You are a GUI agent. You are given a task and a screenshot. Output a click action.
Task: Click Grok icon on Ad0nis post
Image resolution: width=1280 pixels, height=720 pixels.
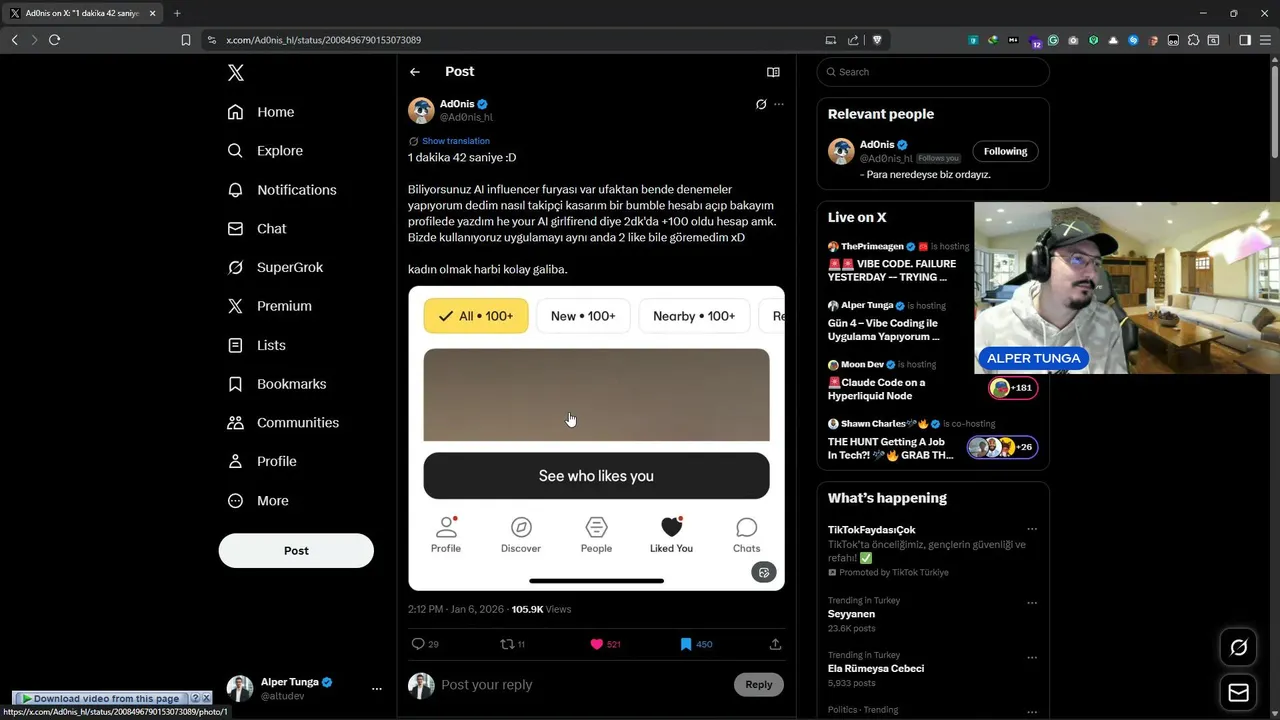(x=761, y=104)
